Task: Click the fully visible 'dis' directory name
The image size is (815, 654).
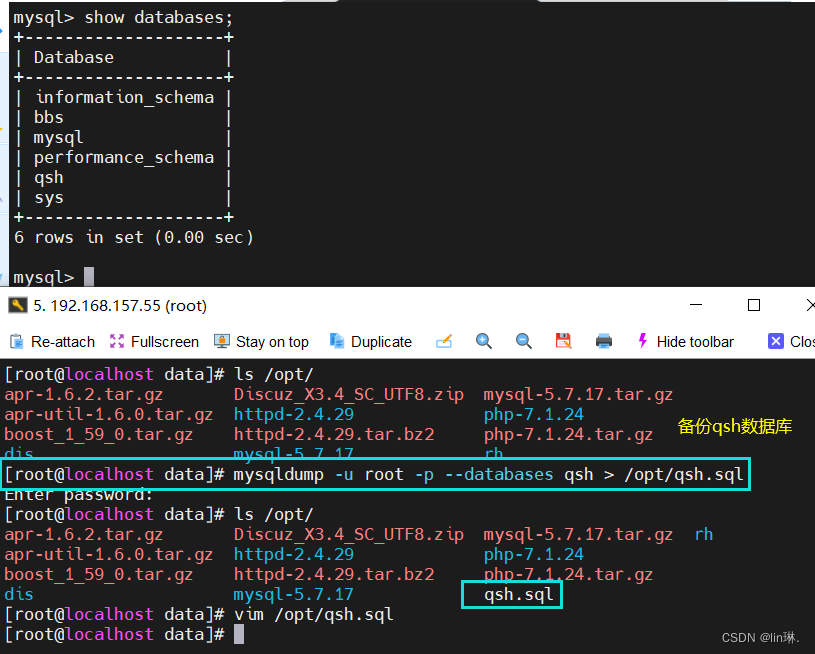Action: tap(19, 594)
